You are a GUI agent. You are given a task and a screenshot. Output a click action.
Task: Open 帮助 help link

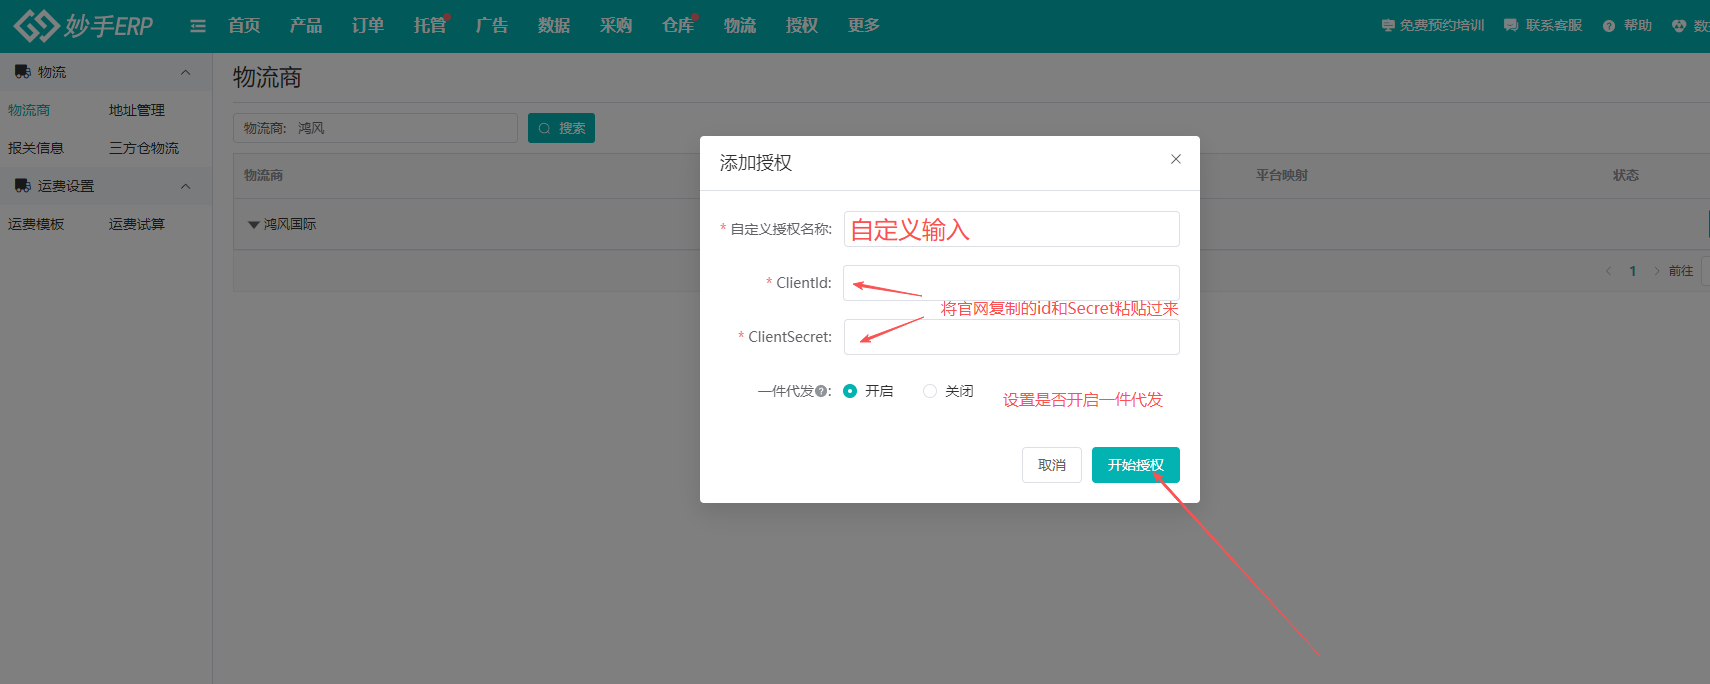1638,26
